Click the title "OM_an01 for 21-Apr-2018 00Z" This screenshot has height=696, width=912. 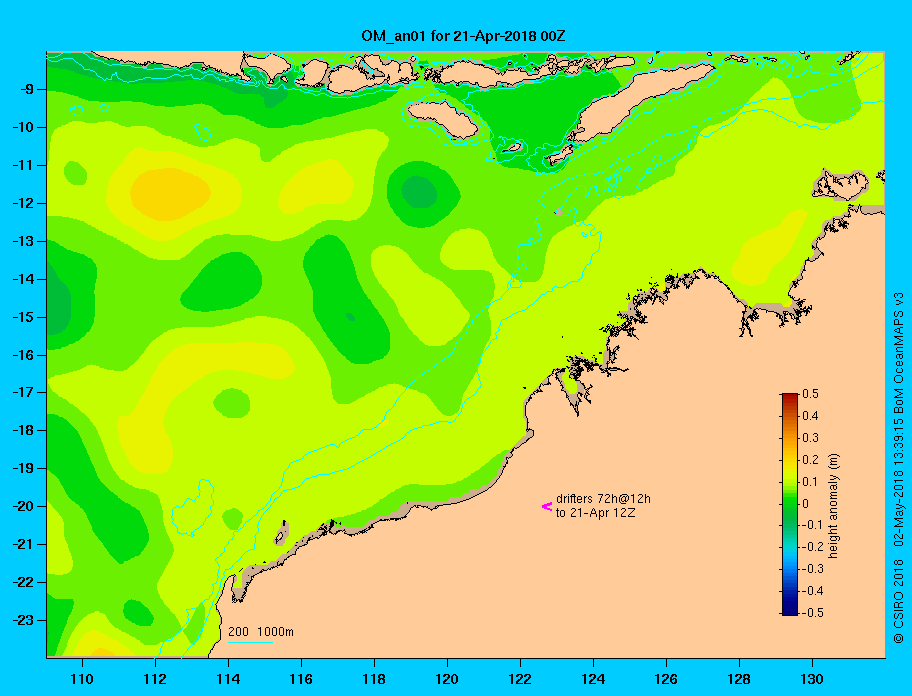(463, 36)
